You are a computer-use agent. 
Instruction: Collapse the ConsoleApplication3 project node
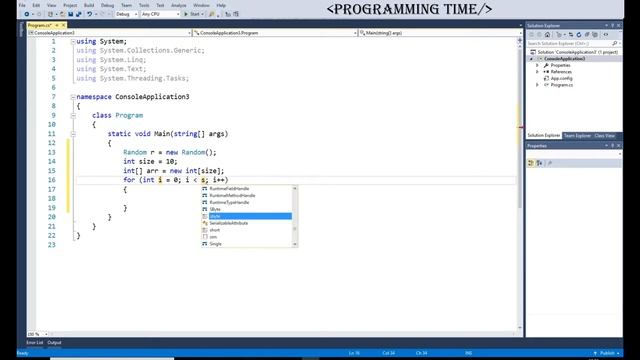click(531, 59)
